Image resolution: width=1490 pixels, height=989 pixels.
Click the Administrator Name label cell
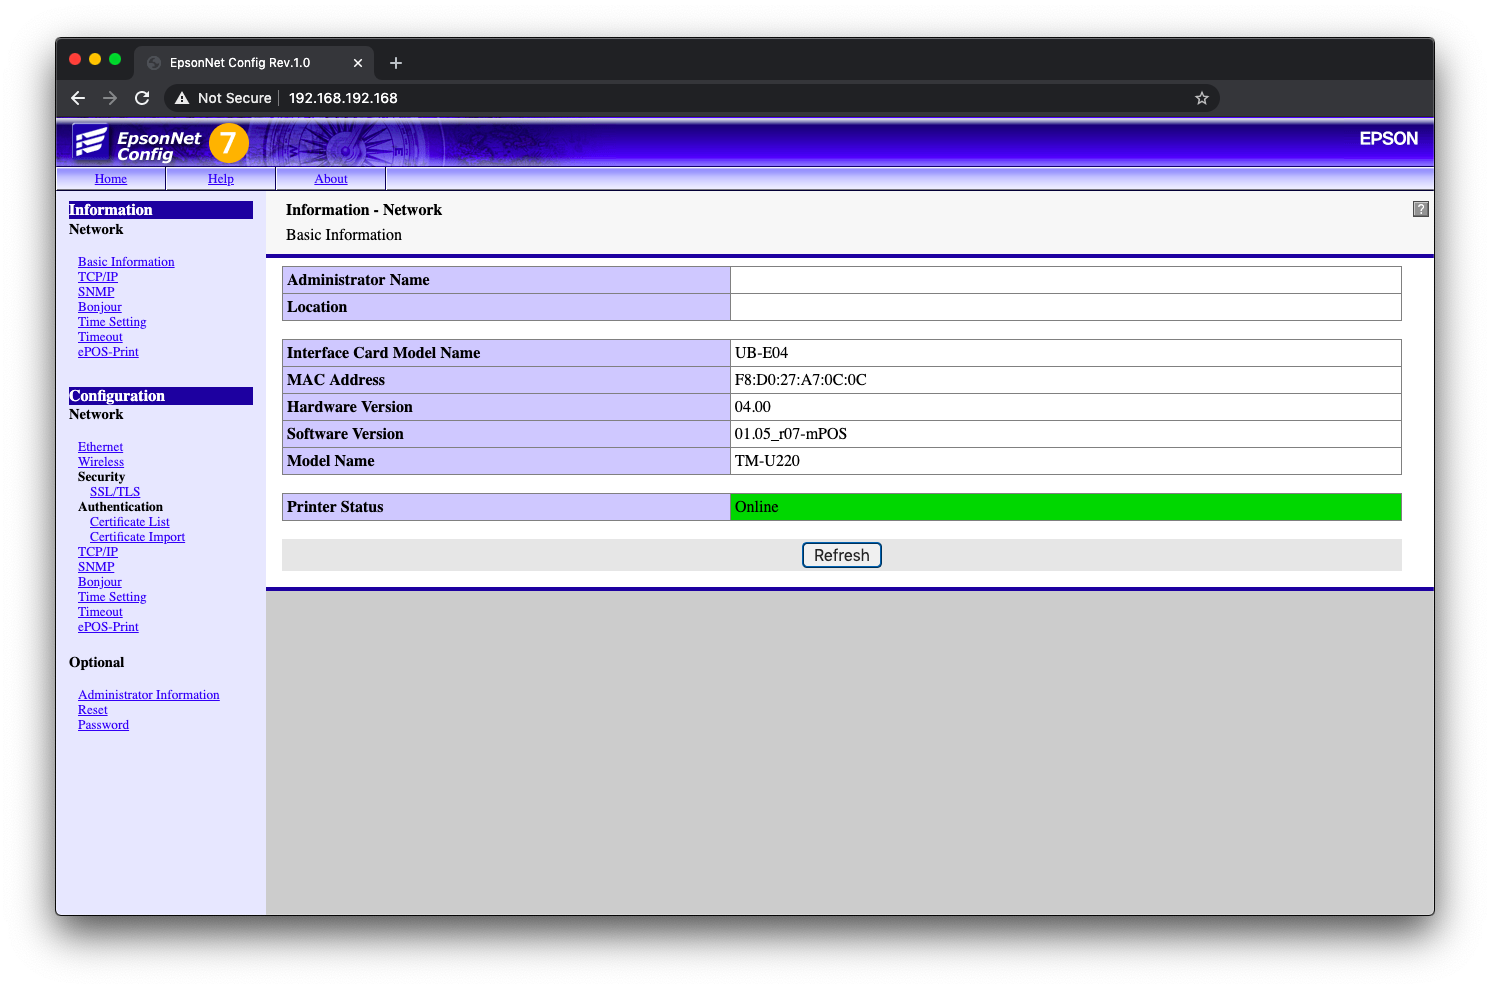[x=507, y=280]
